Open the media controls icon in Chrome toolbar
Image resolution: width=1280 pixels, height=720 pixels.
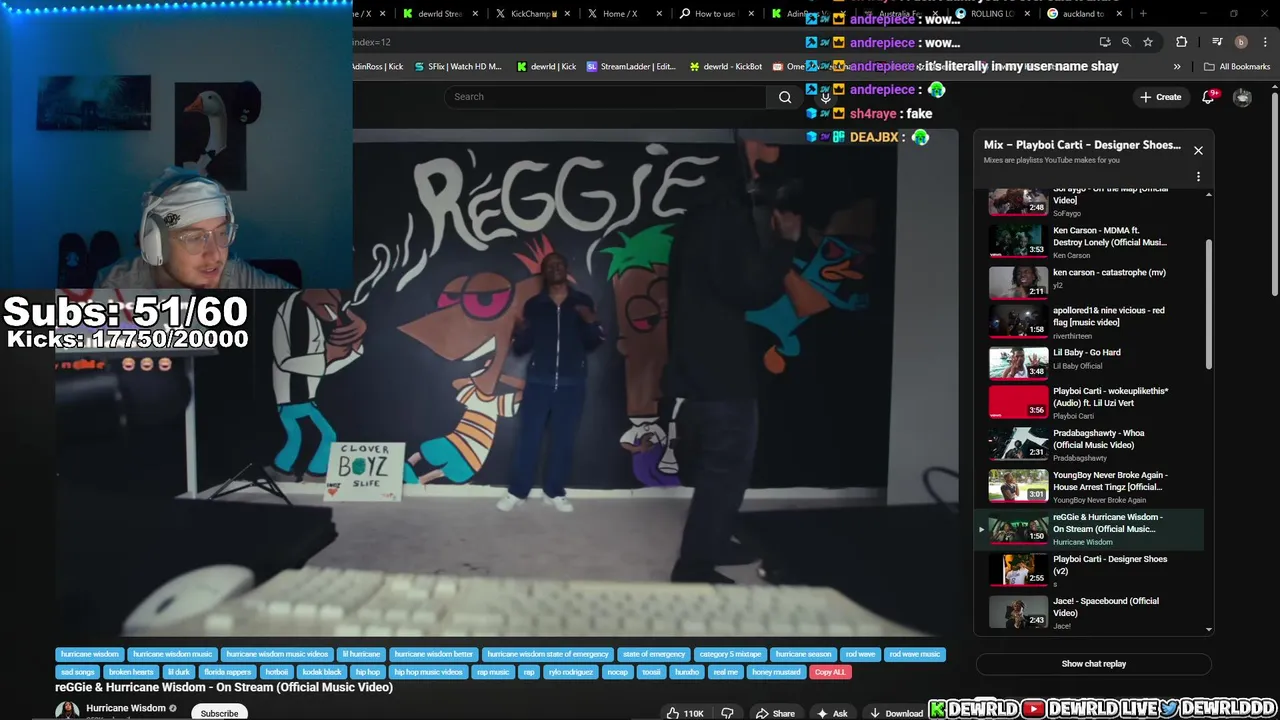coord(1217,42)
